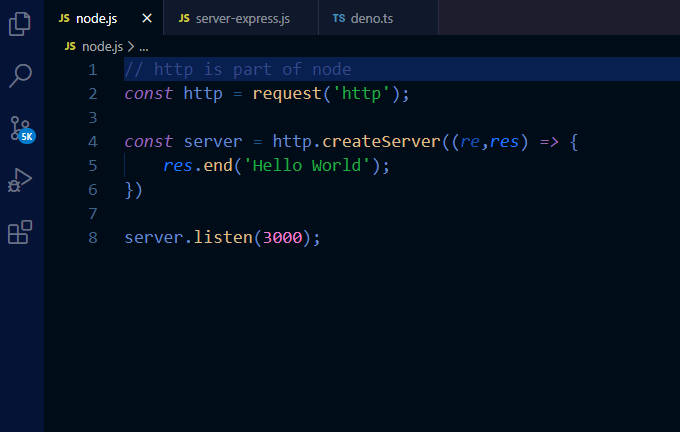Open the Explorer files view
Image resolution: width=680 pixels, height=432 pixels.
[20, 23]
